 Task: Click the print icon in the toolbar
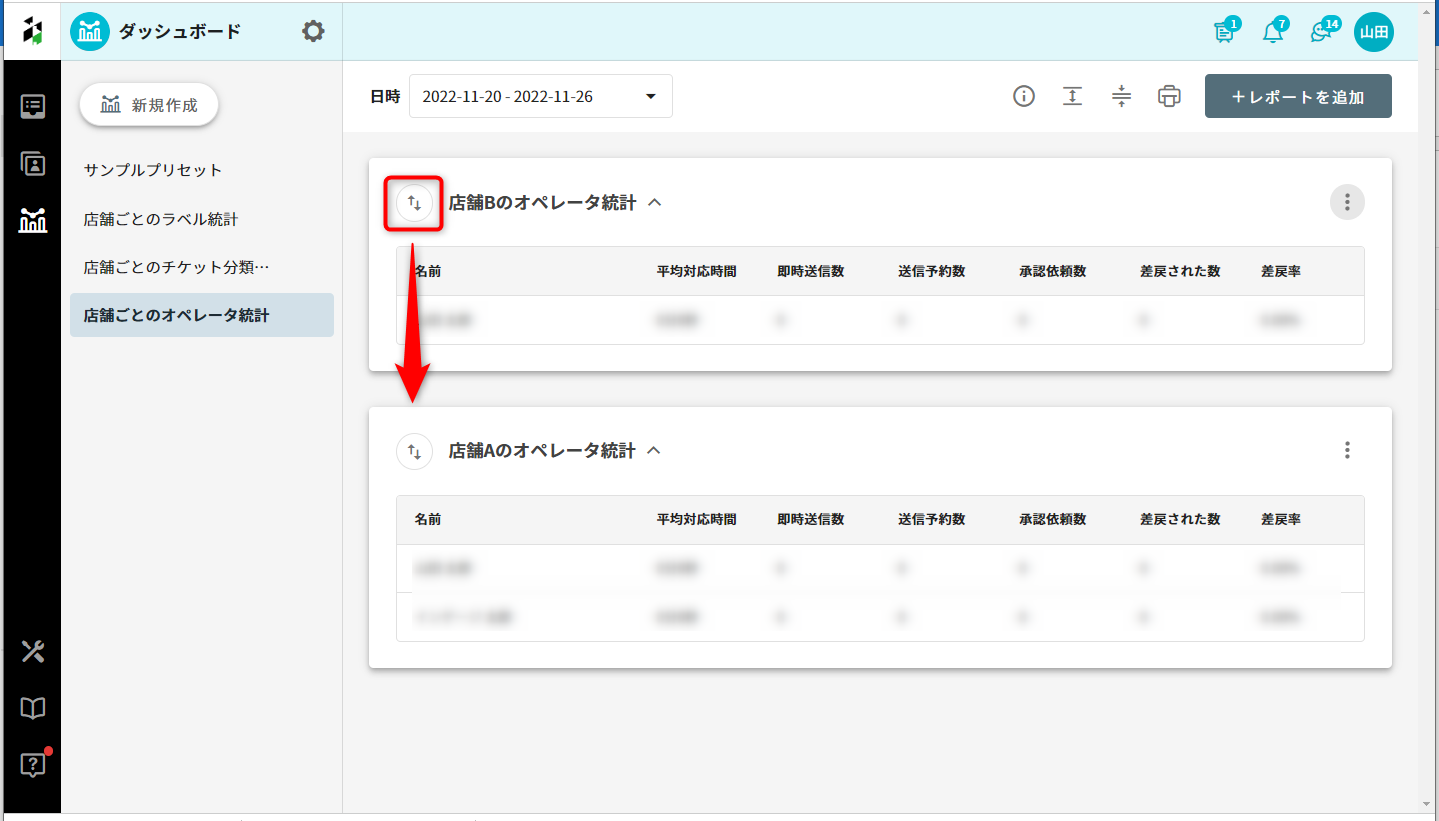tap(1169, 97)
